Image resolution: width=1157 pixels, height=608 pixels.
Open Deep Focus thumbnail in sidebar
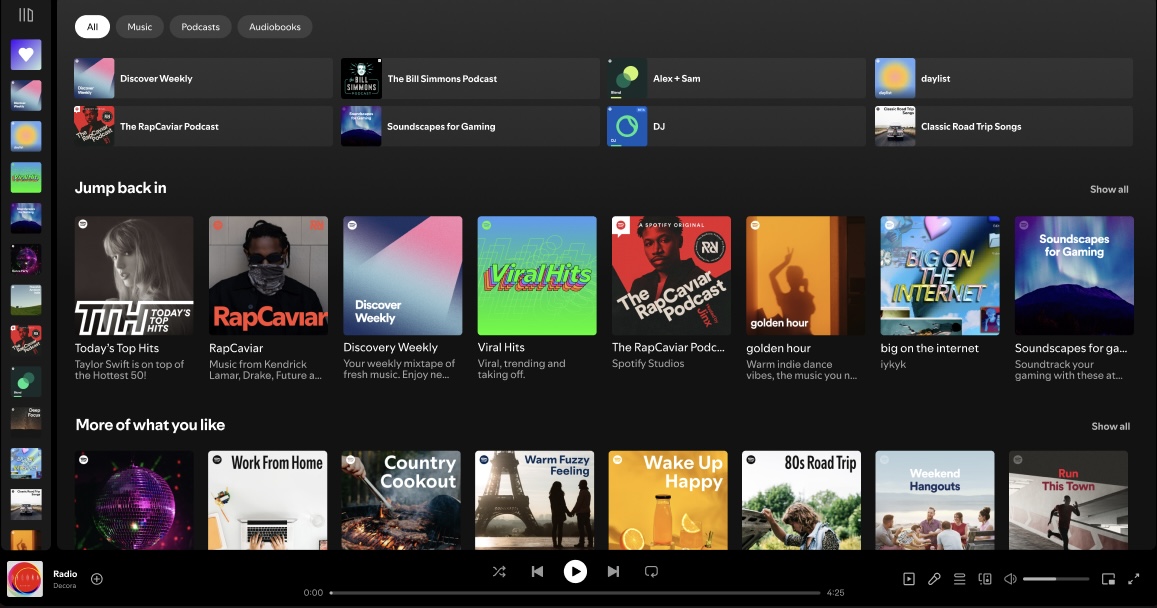pyautogui.click(x=26, y=418)
